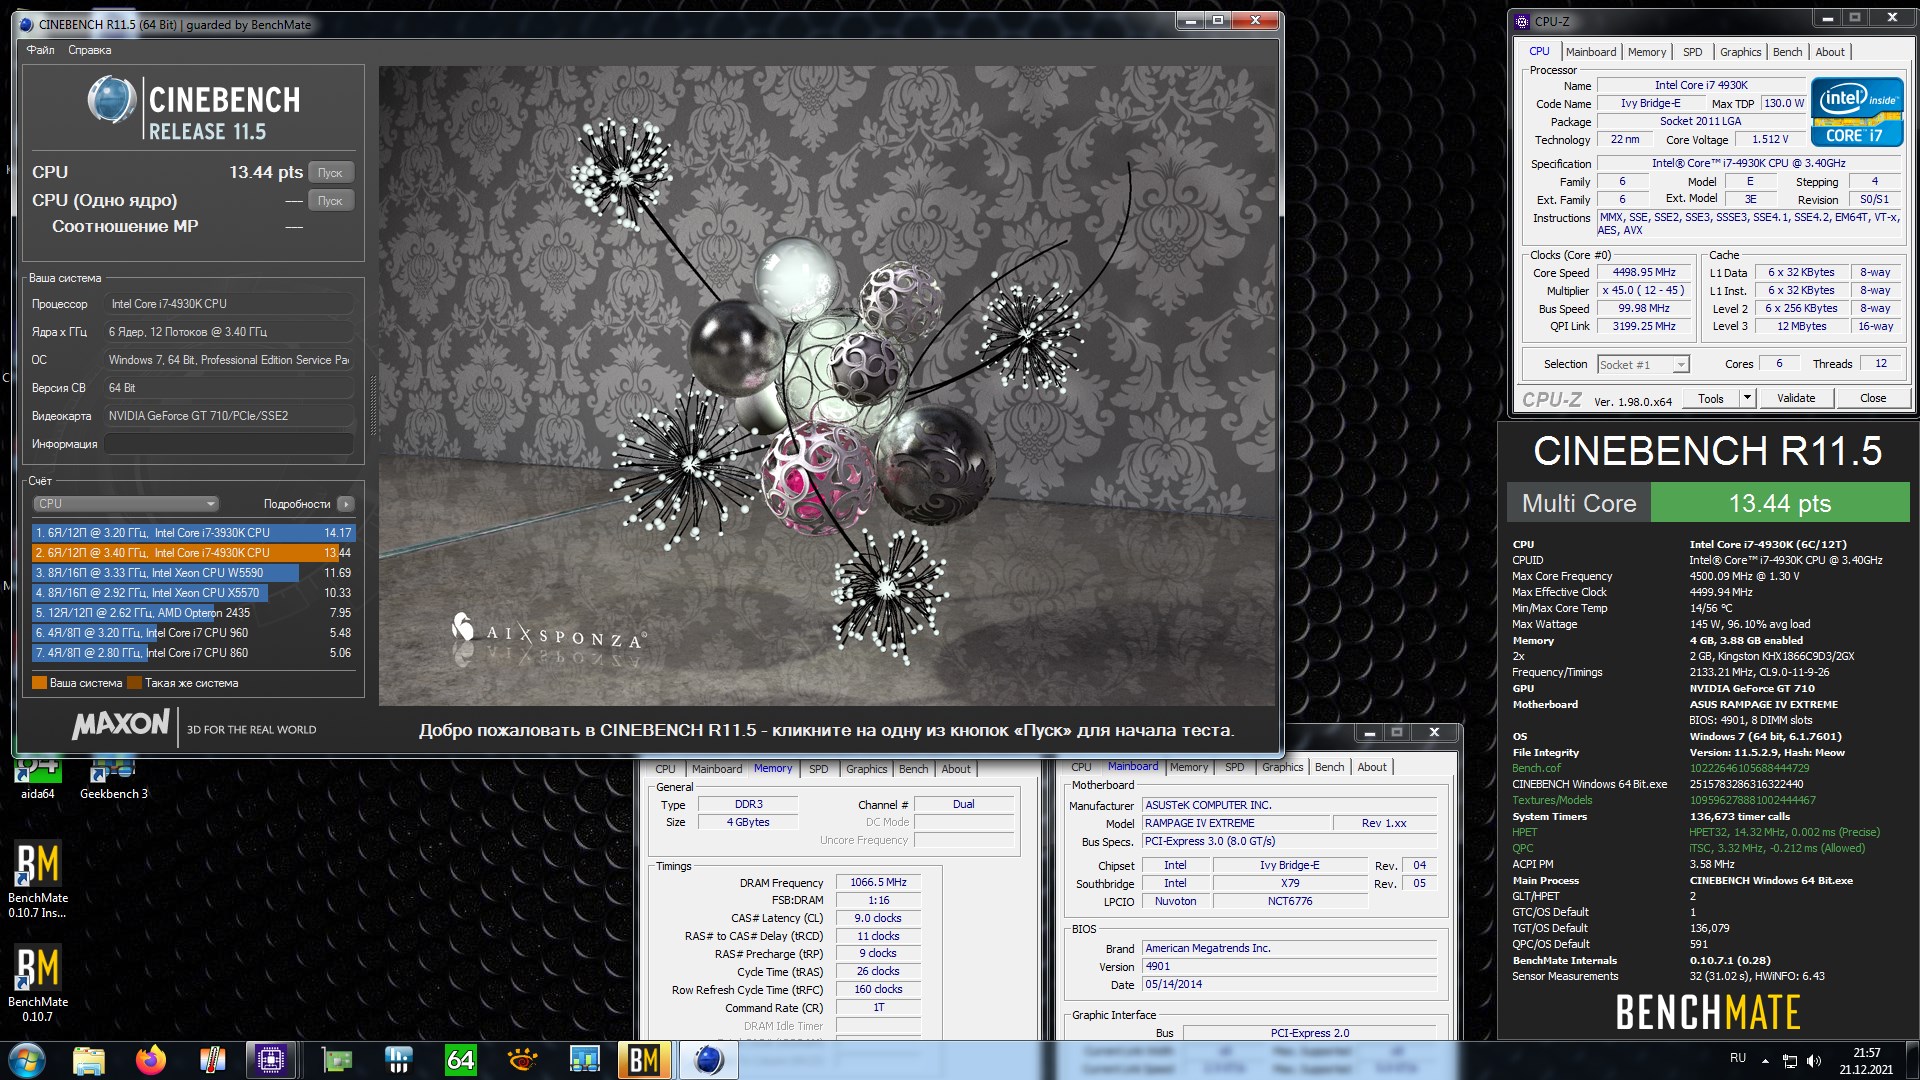Expand Подробности details arrow button
This screenshot has width=1920, height=1080.
(346, 504)
